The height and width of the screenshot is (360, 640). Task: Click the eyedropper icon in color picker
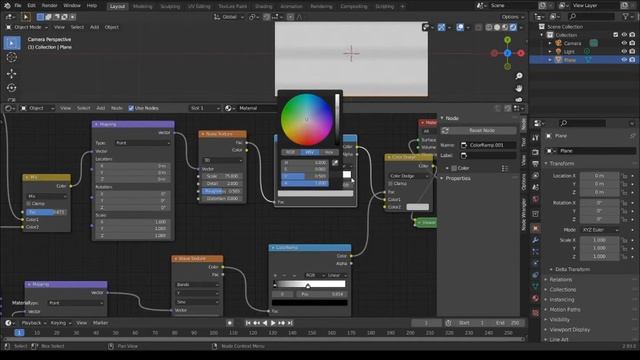pos(335,163)
